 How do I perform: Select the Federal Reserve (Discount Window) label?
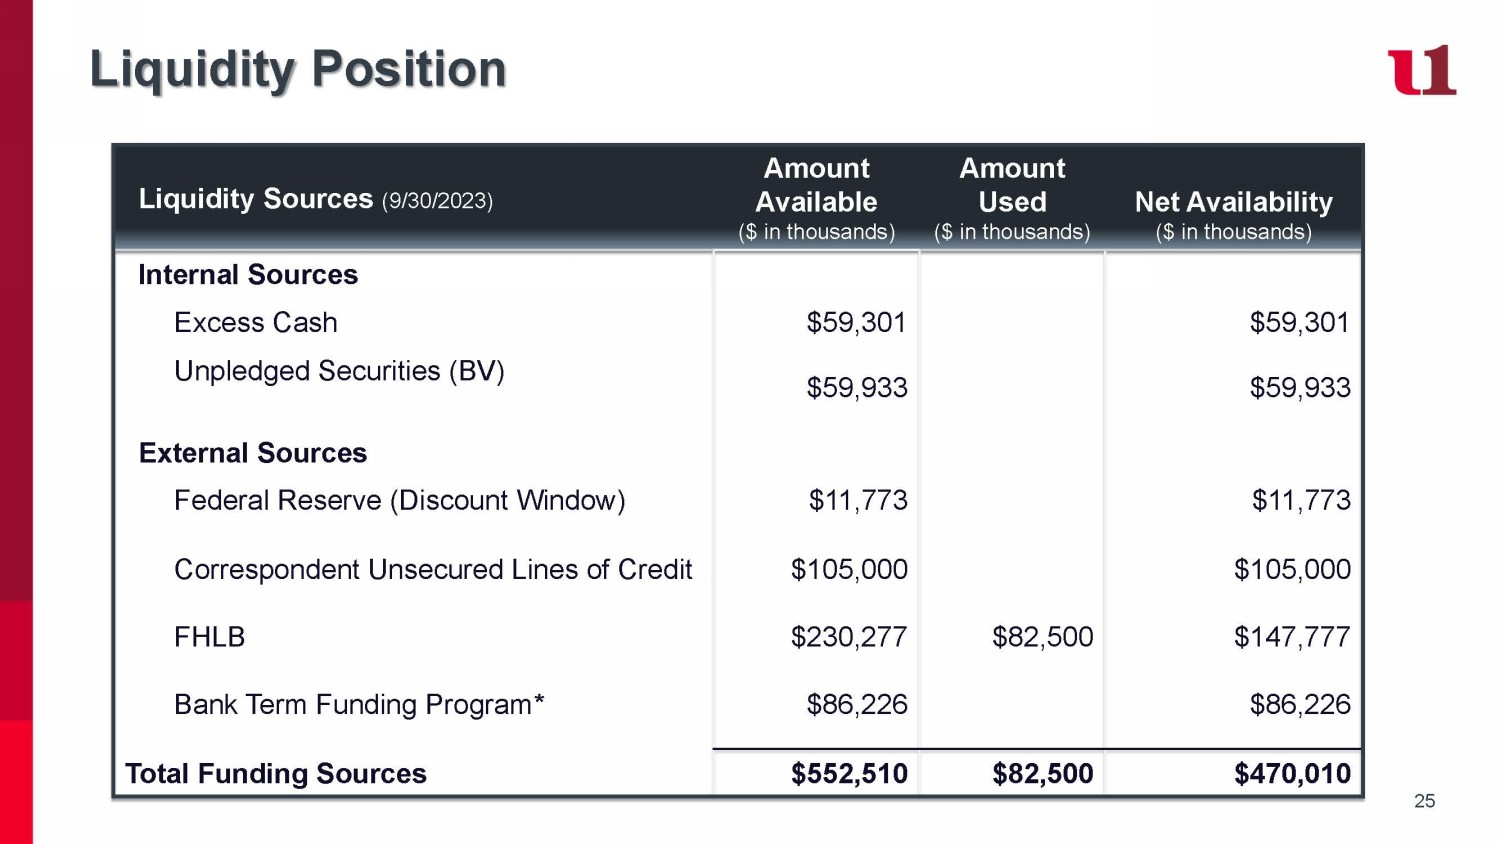(399, 500)
